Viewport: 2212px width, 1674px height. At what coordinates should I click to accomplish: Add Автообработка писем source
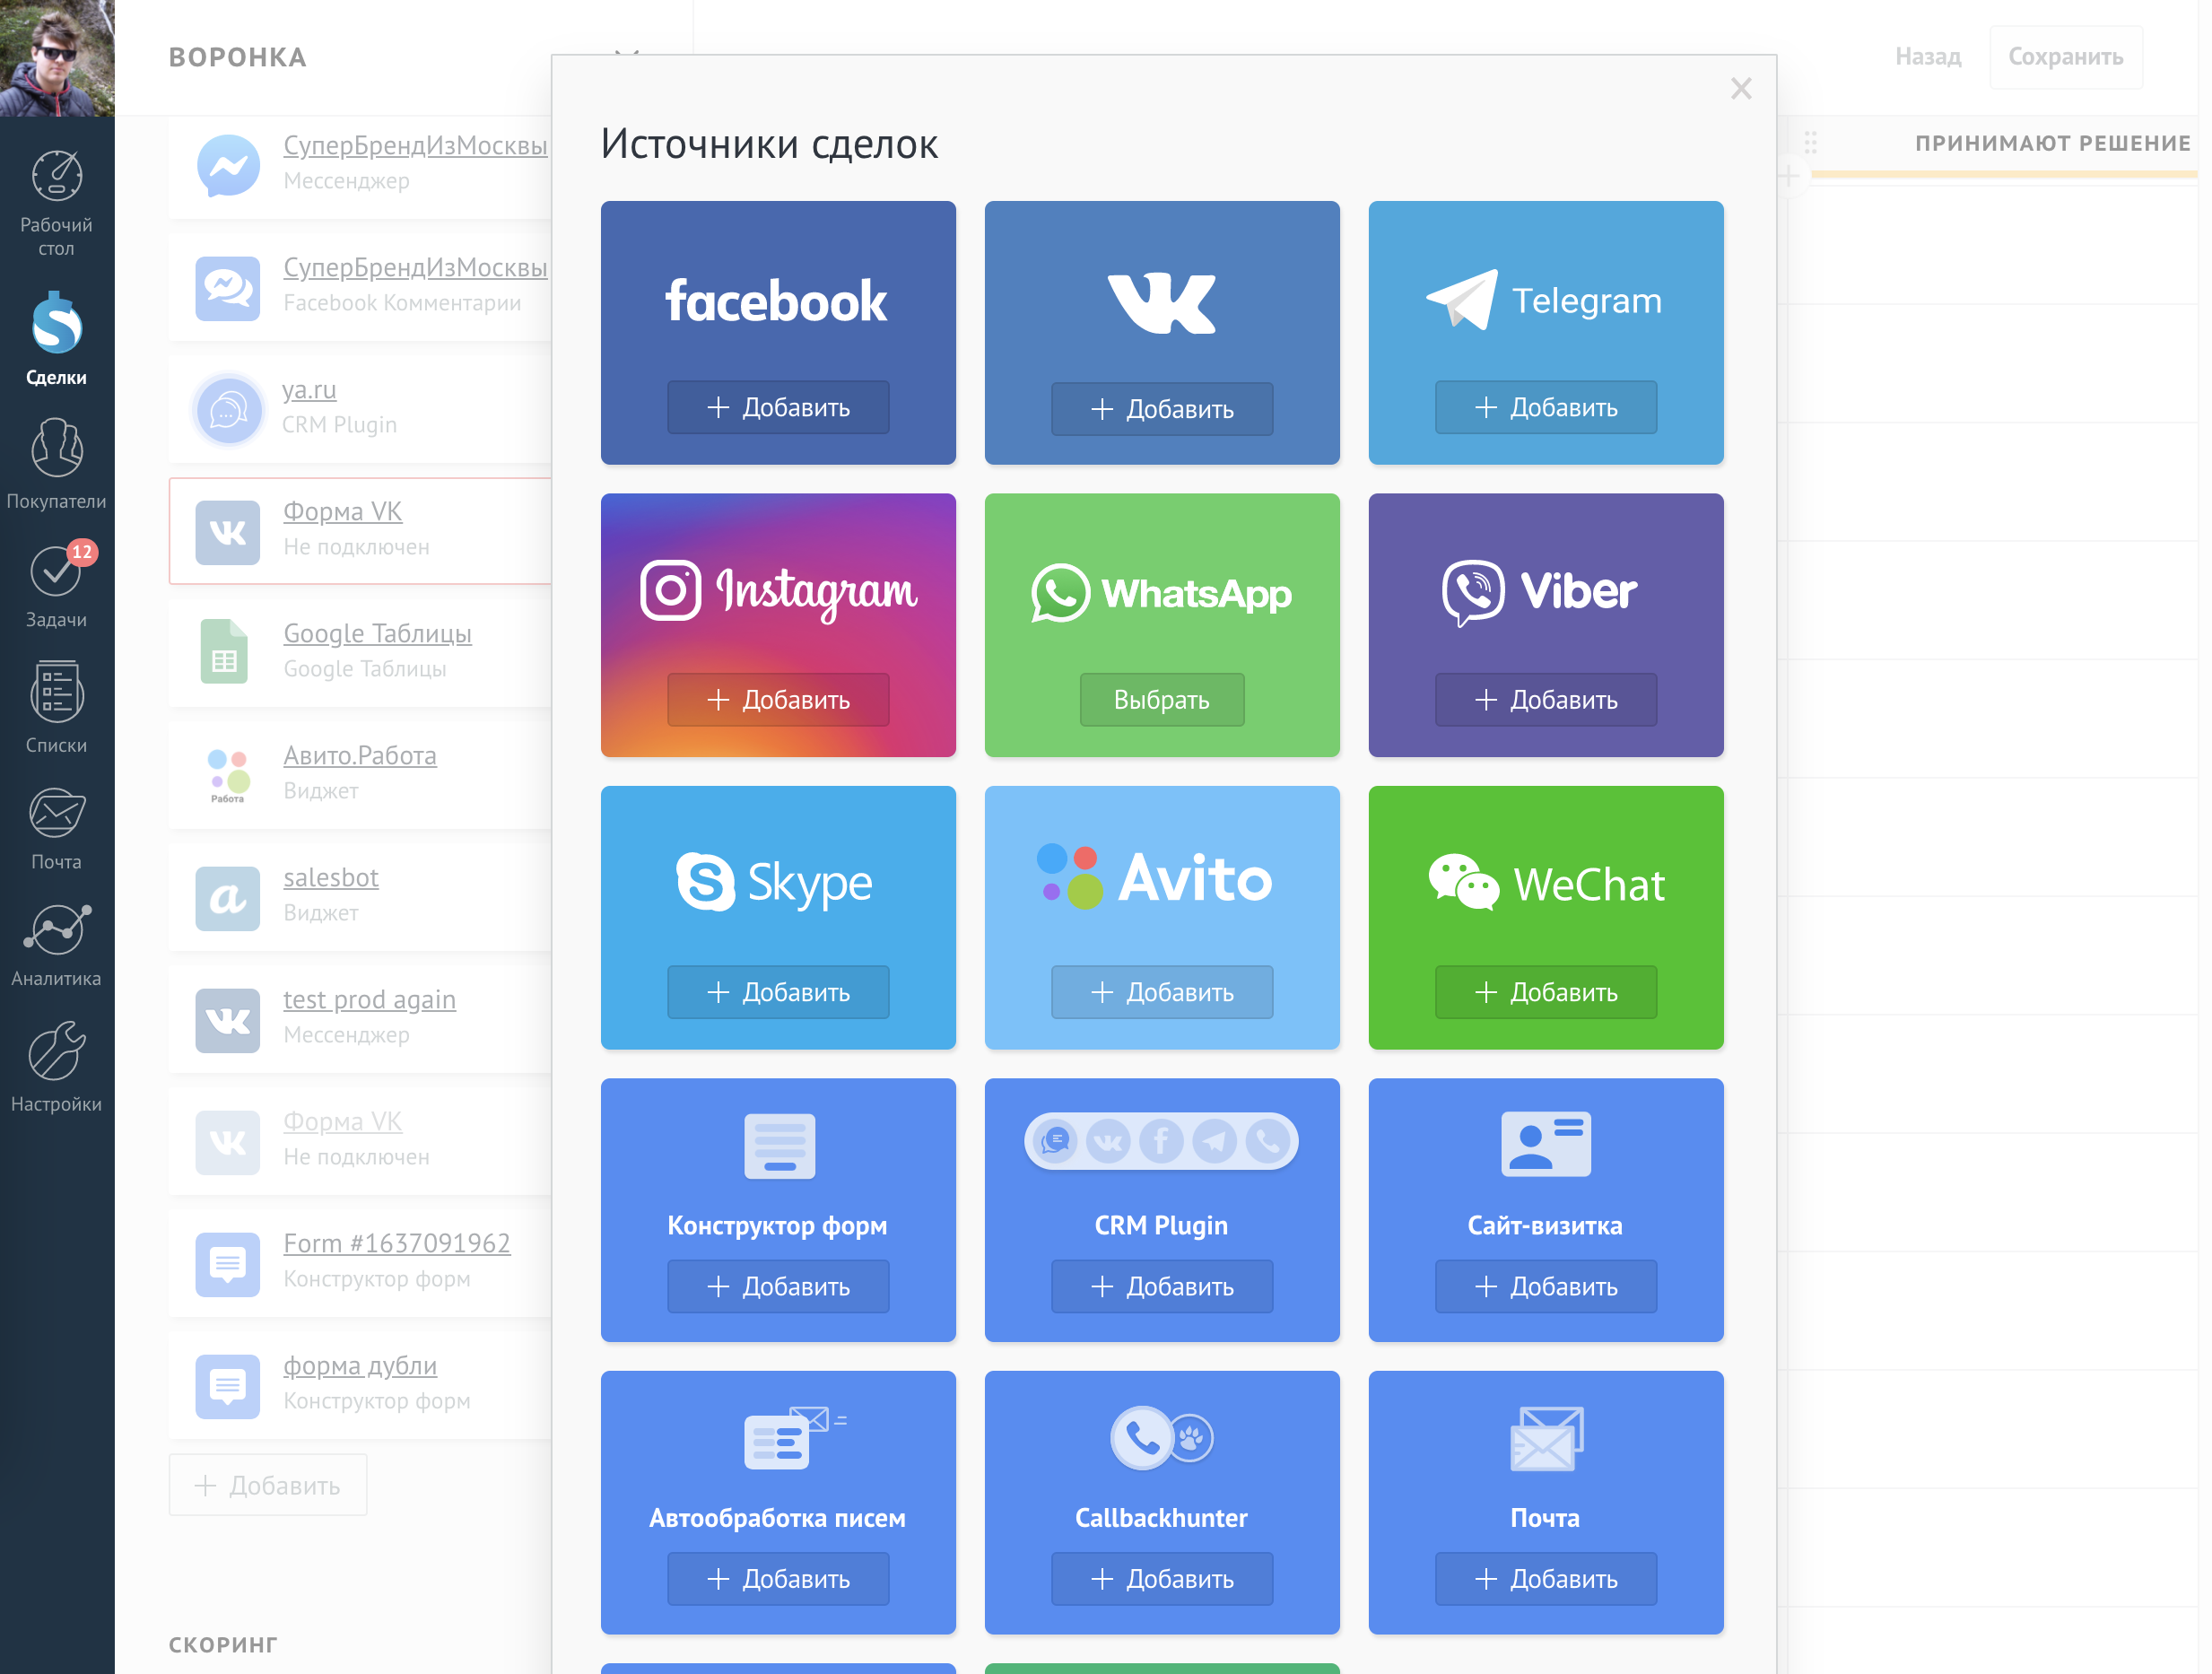point(778,1579)
